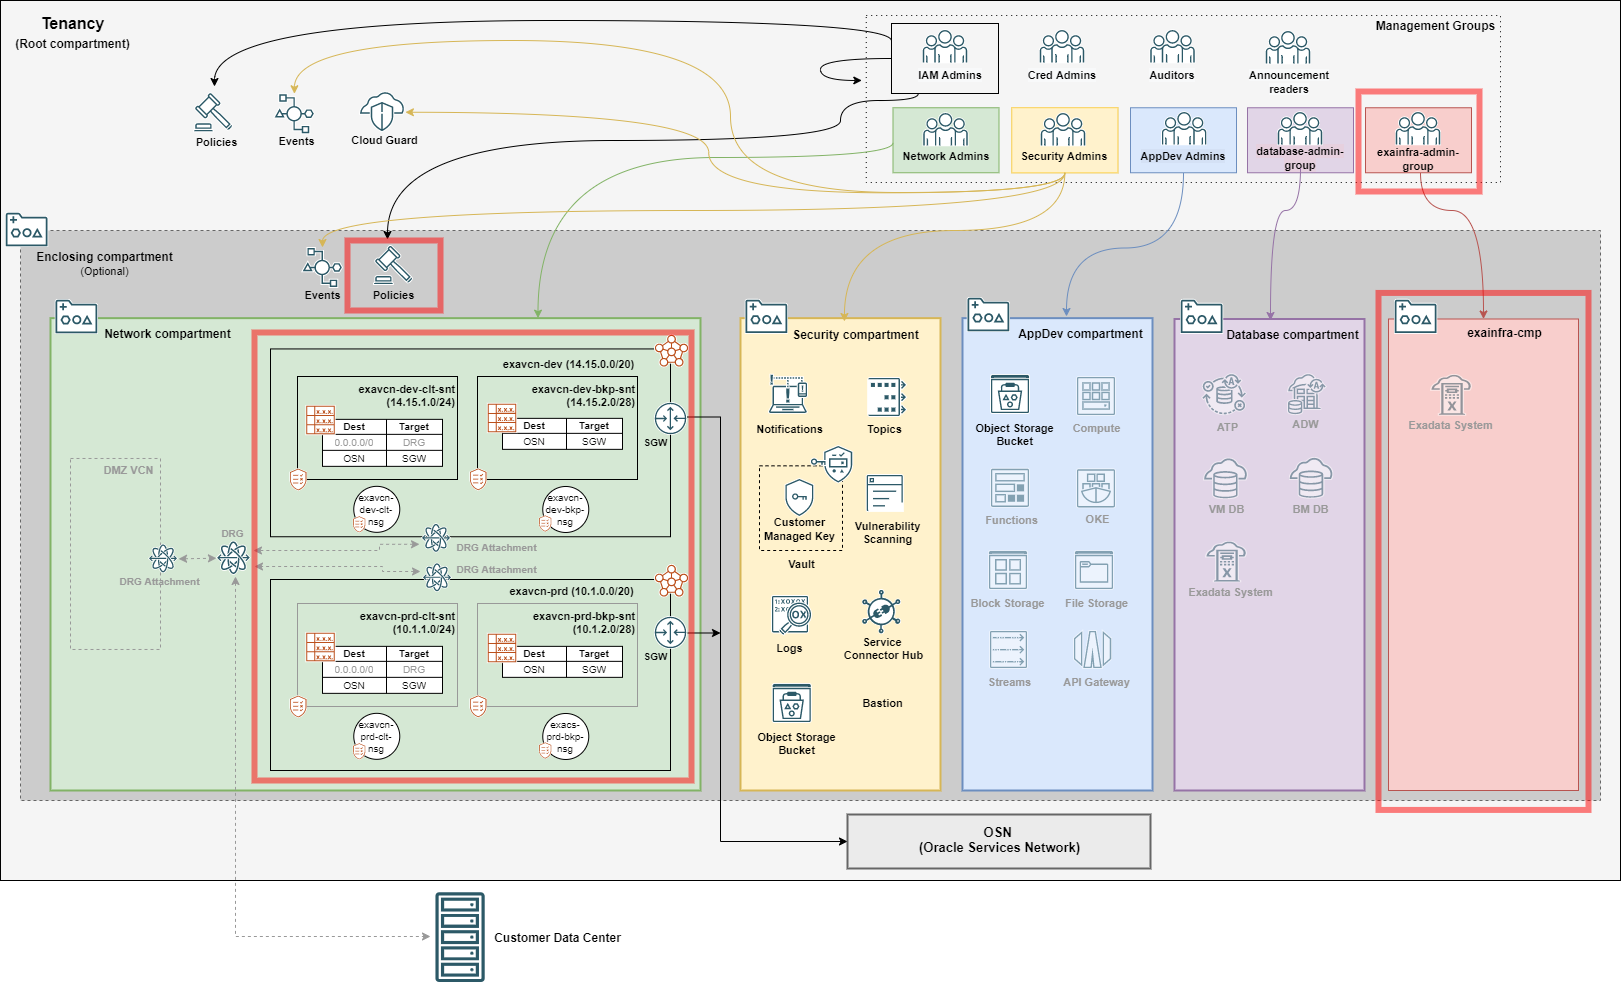Select the Customer Data Center server icon
This screenshot has height=986, width=1621.
point(460,937)
